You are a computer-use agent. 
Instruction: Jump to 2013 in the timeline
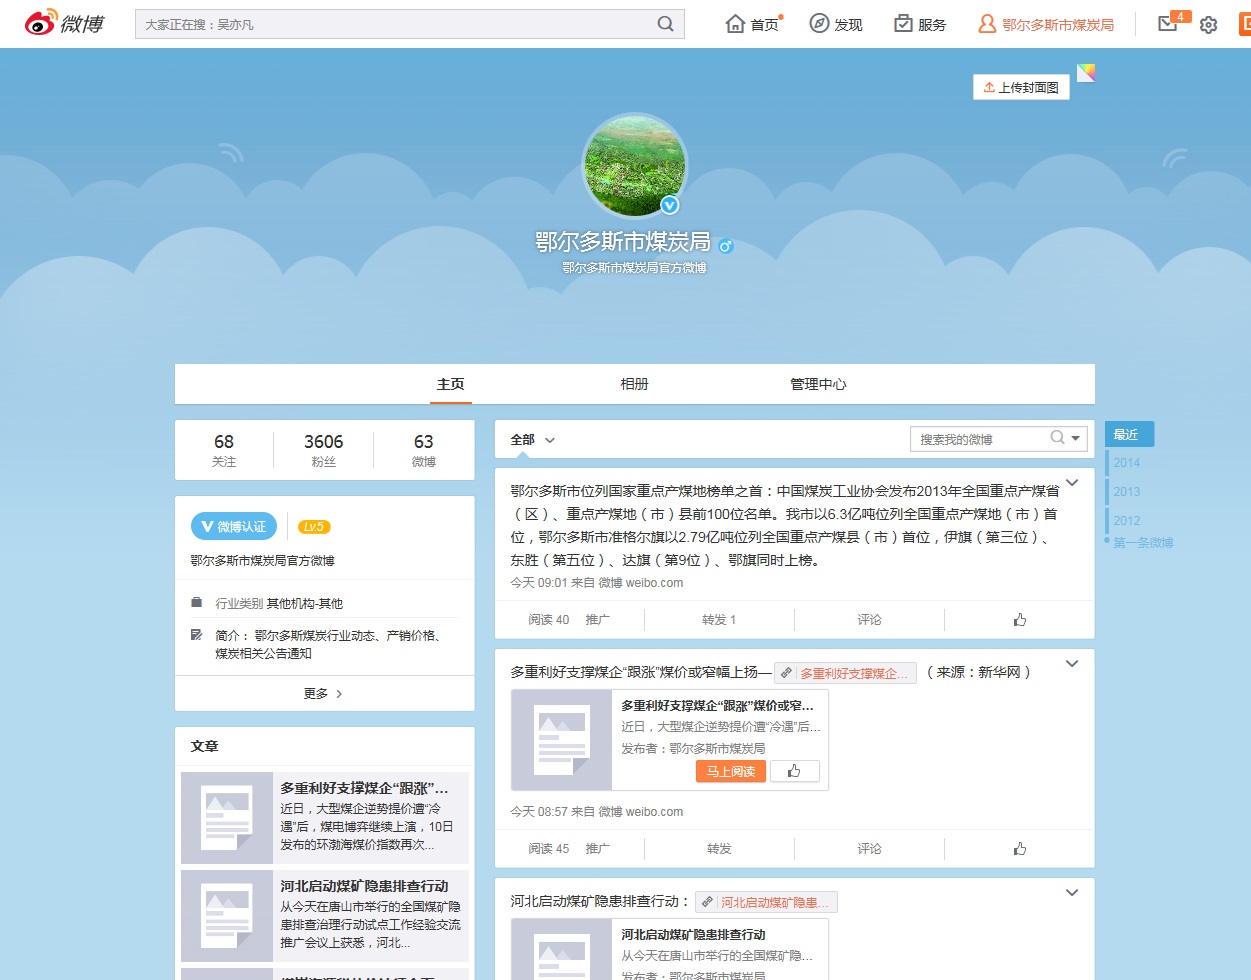(x=1127, y=492)
